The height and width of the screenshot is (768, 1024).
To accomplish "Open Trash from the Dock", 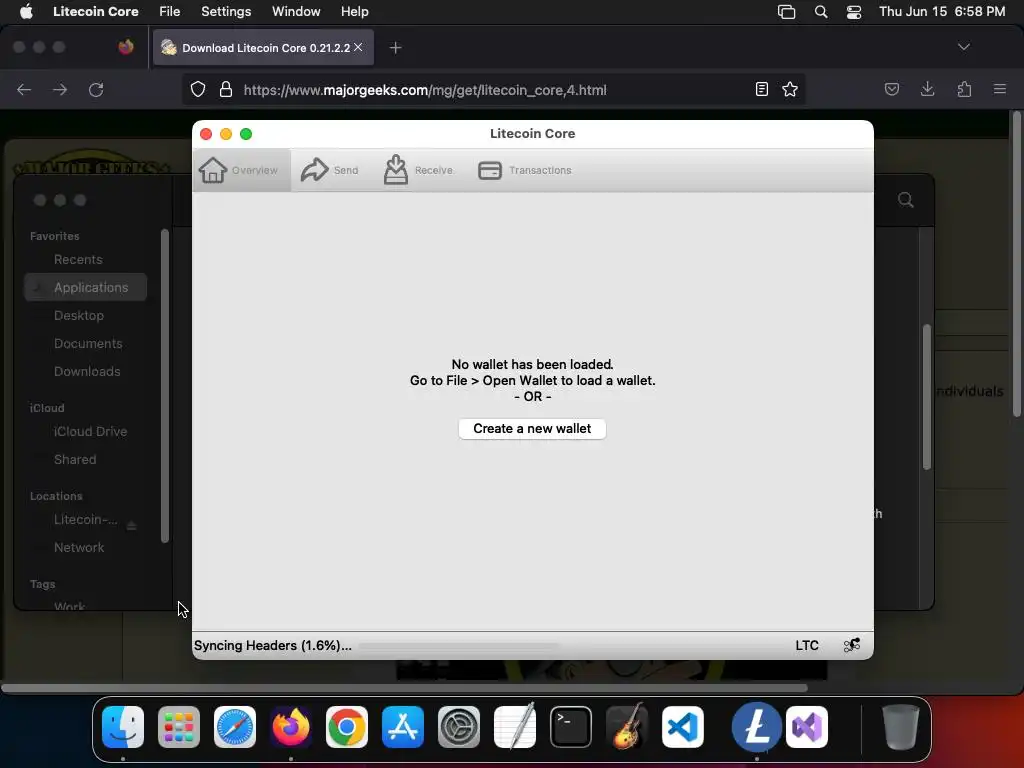I will pyautogui.click(x=901, y=727).
